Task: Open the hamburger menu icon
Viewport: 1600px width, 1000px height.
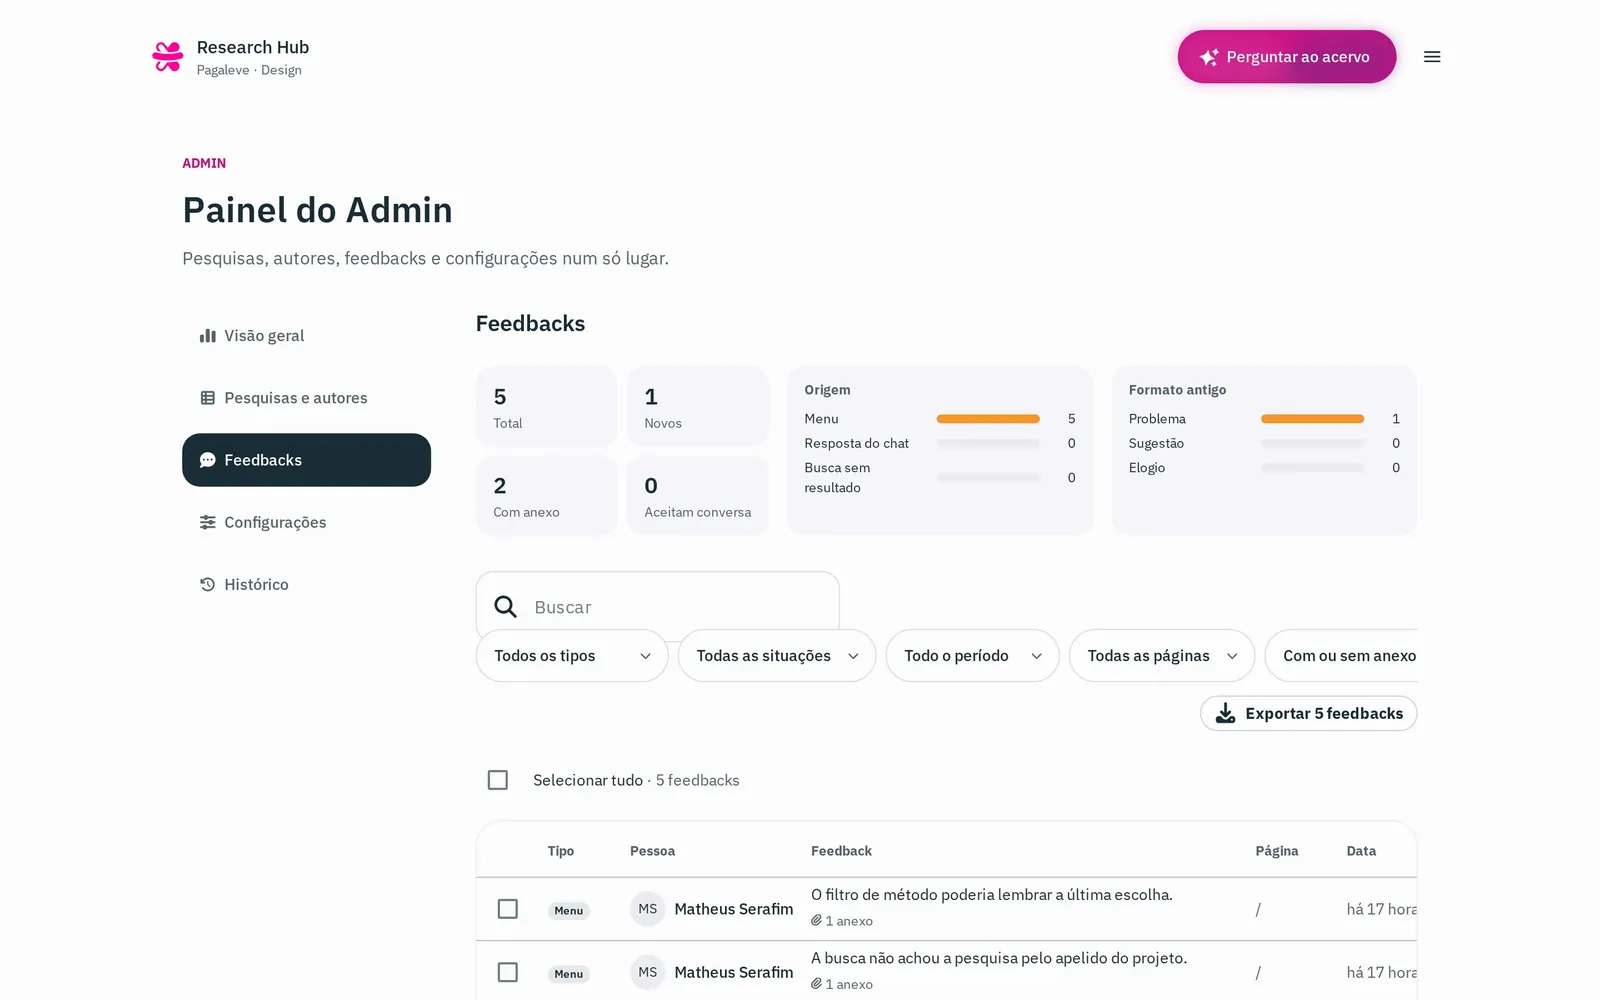Action: tap(1432, 57)
